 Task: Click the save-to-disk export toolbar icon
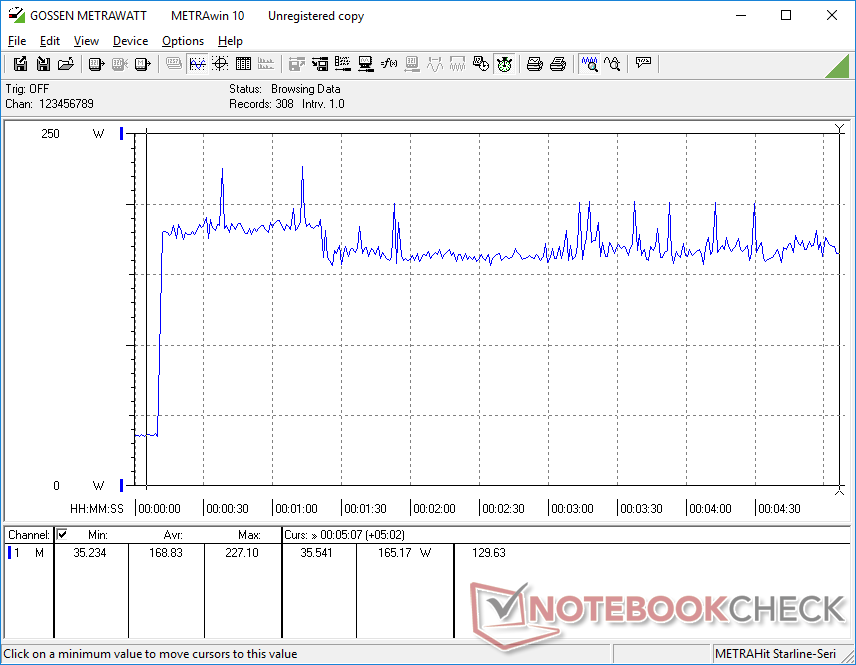coord(20,64)
